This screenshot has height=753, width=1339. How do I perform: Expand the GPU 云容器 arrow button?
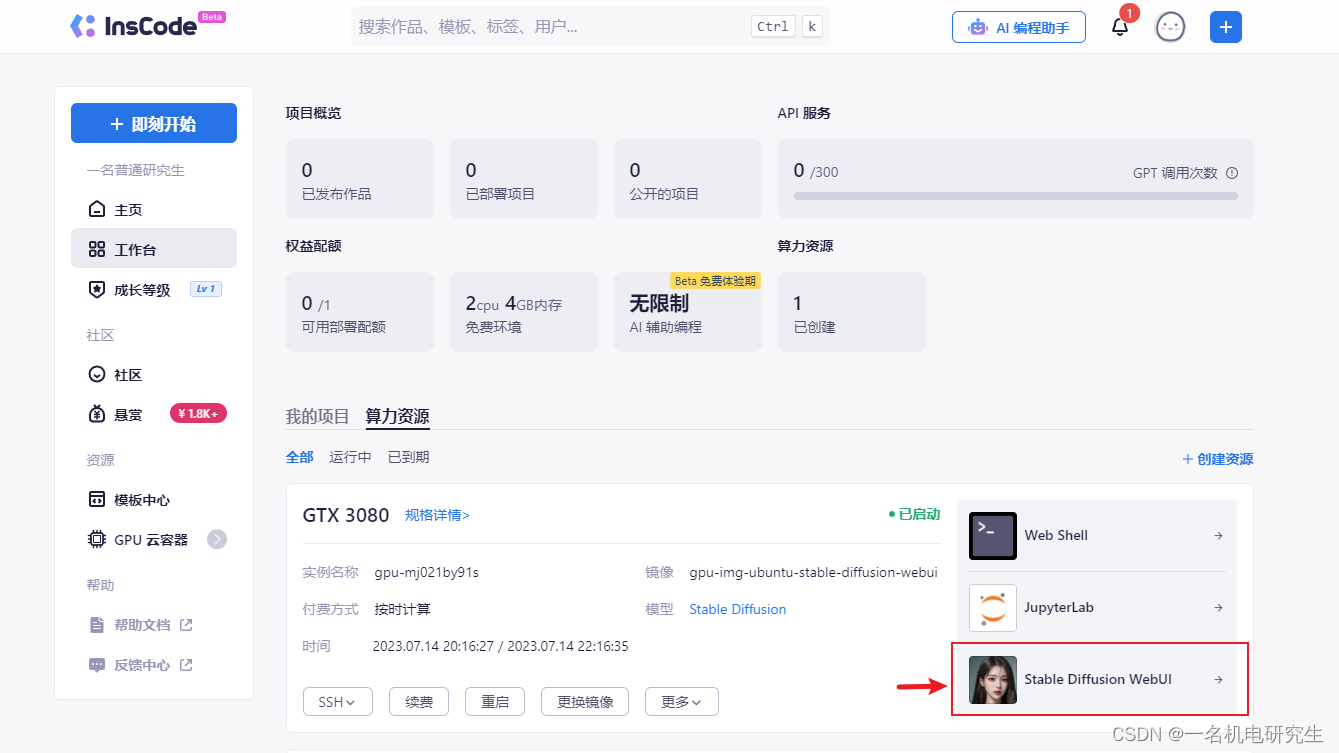tap(217, 539)
